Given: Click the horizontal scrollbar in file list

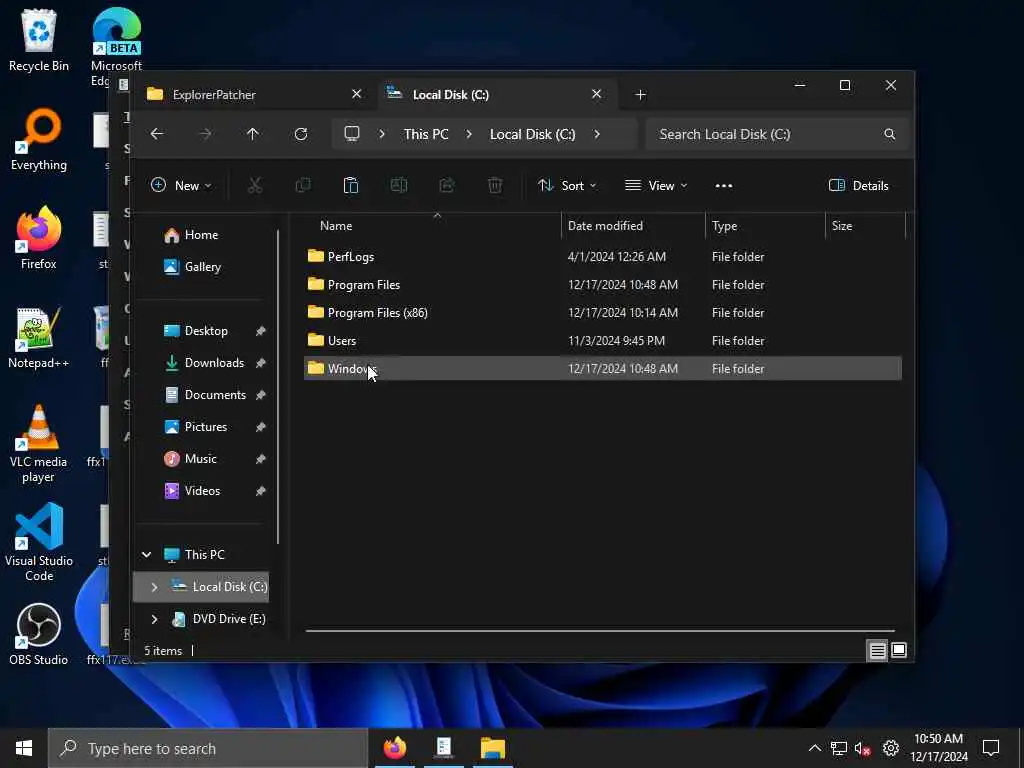Looking at the screenshot, I should coord(600,631).
